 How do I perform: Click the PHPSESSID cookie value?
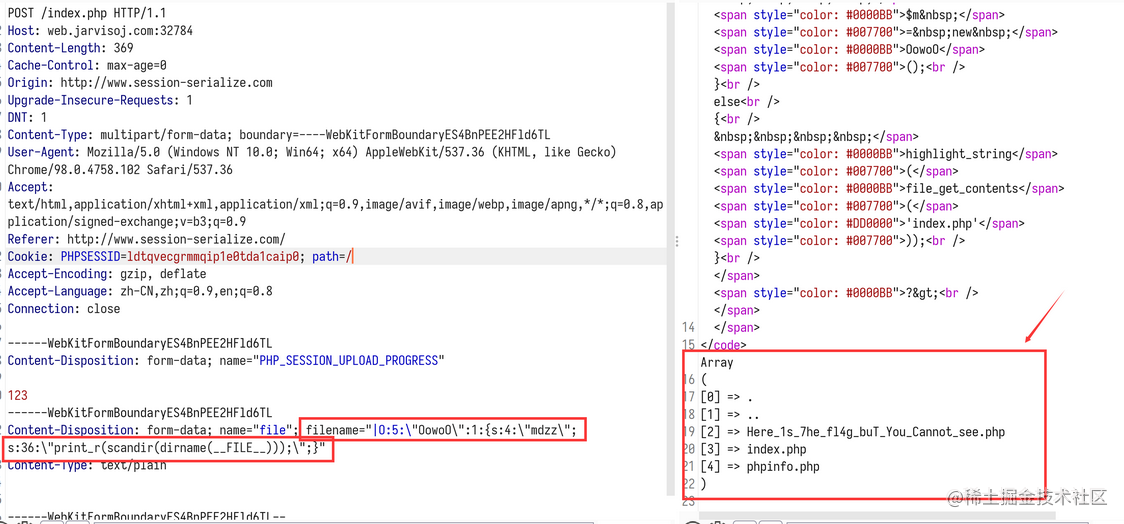click(214, 257)
